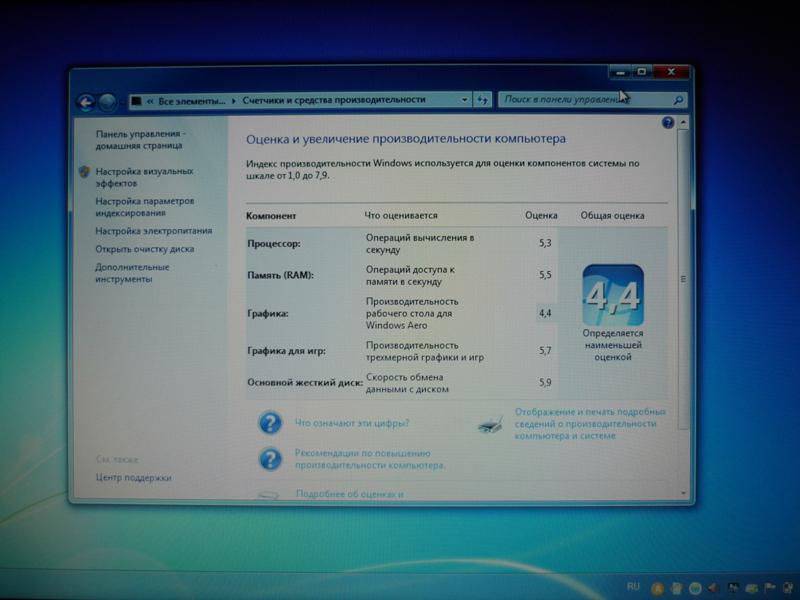Open Настройка параметров индексирования link

(145, 207)
